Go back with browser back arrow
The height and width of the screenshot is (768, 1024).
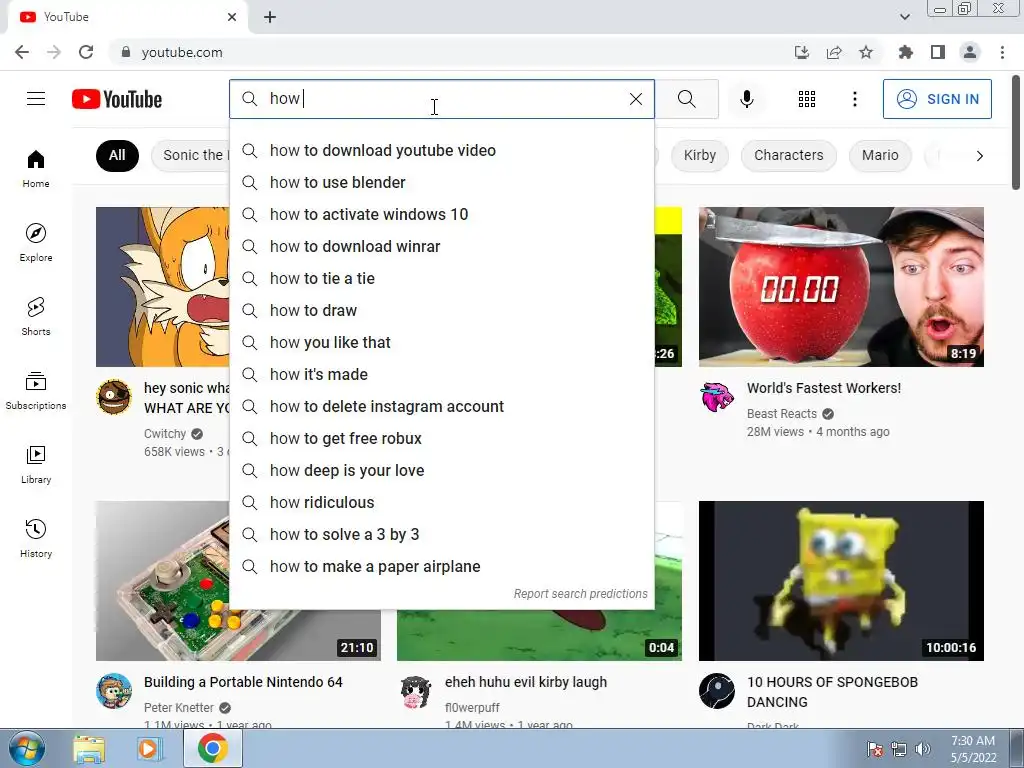click(22, 52)
